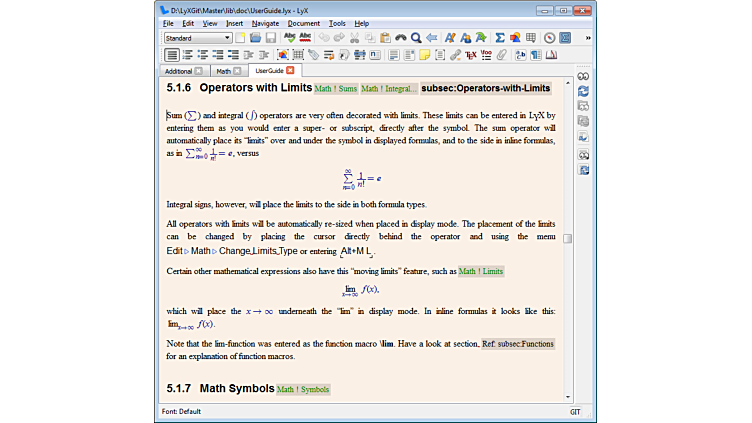Open the Document menu
The image size is (752, 423).
point(304,23)
